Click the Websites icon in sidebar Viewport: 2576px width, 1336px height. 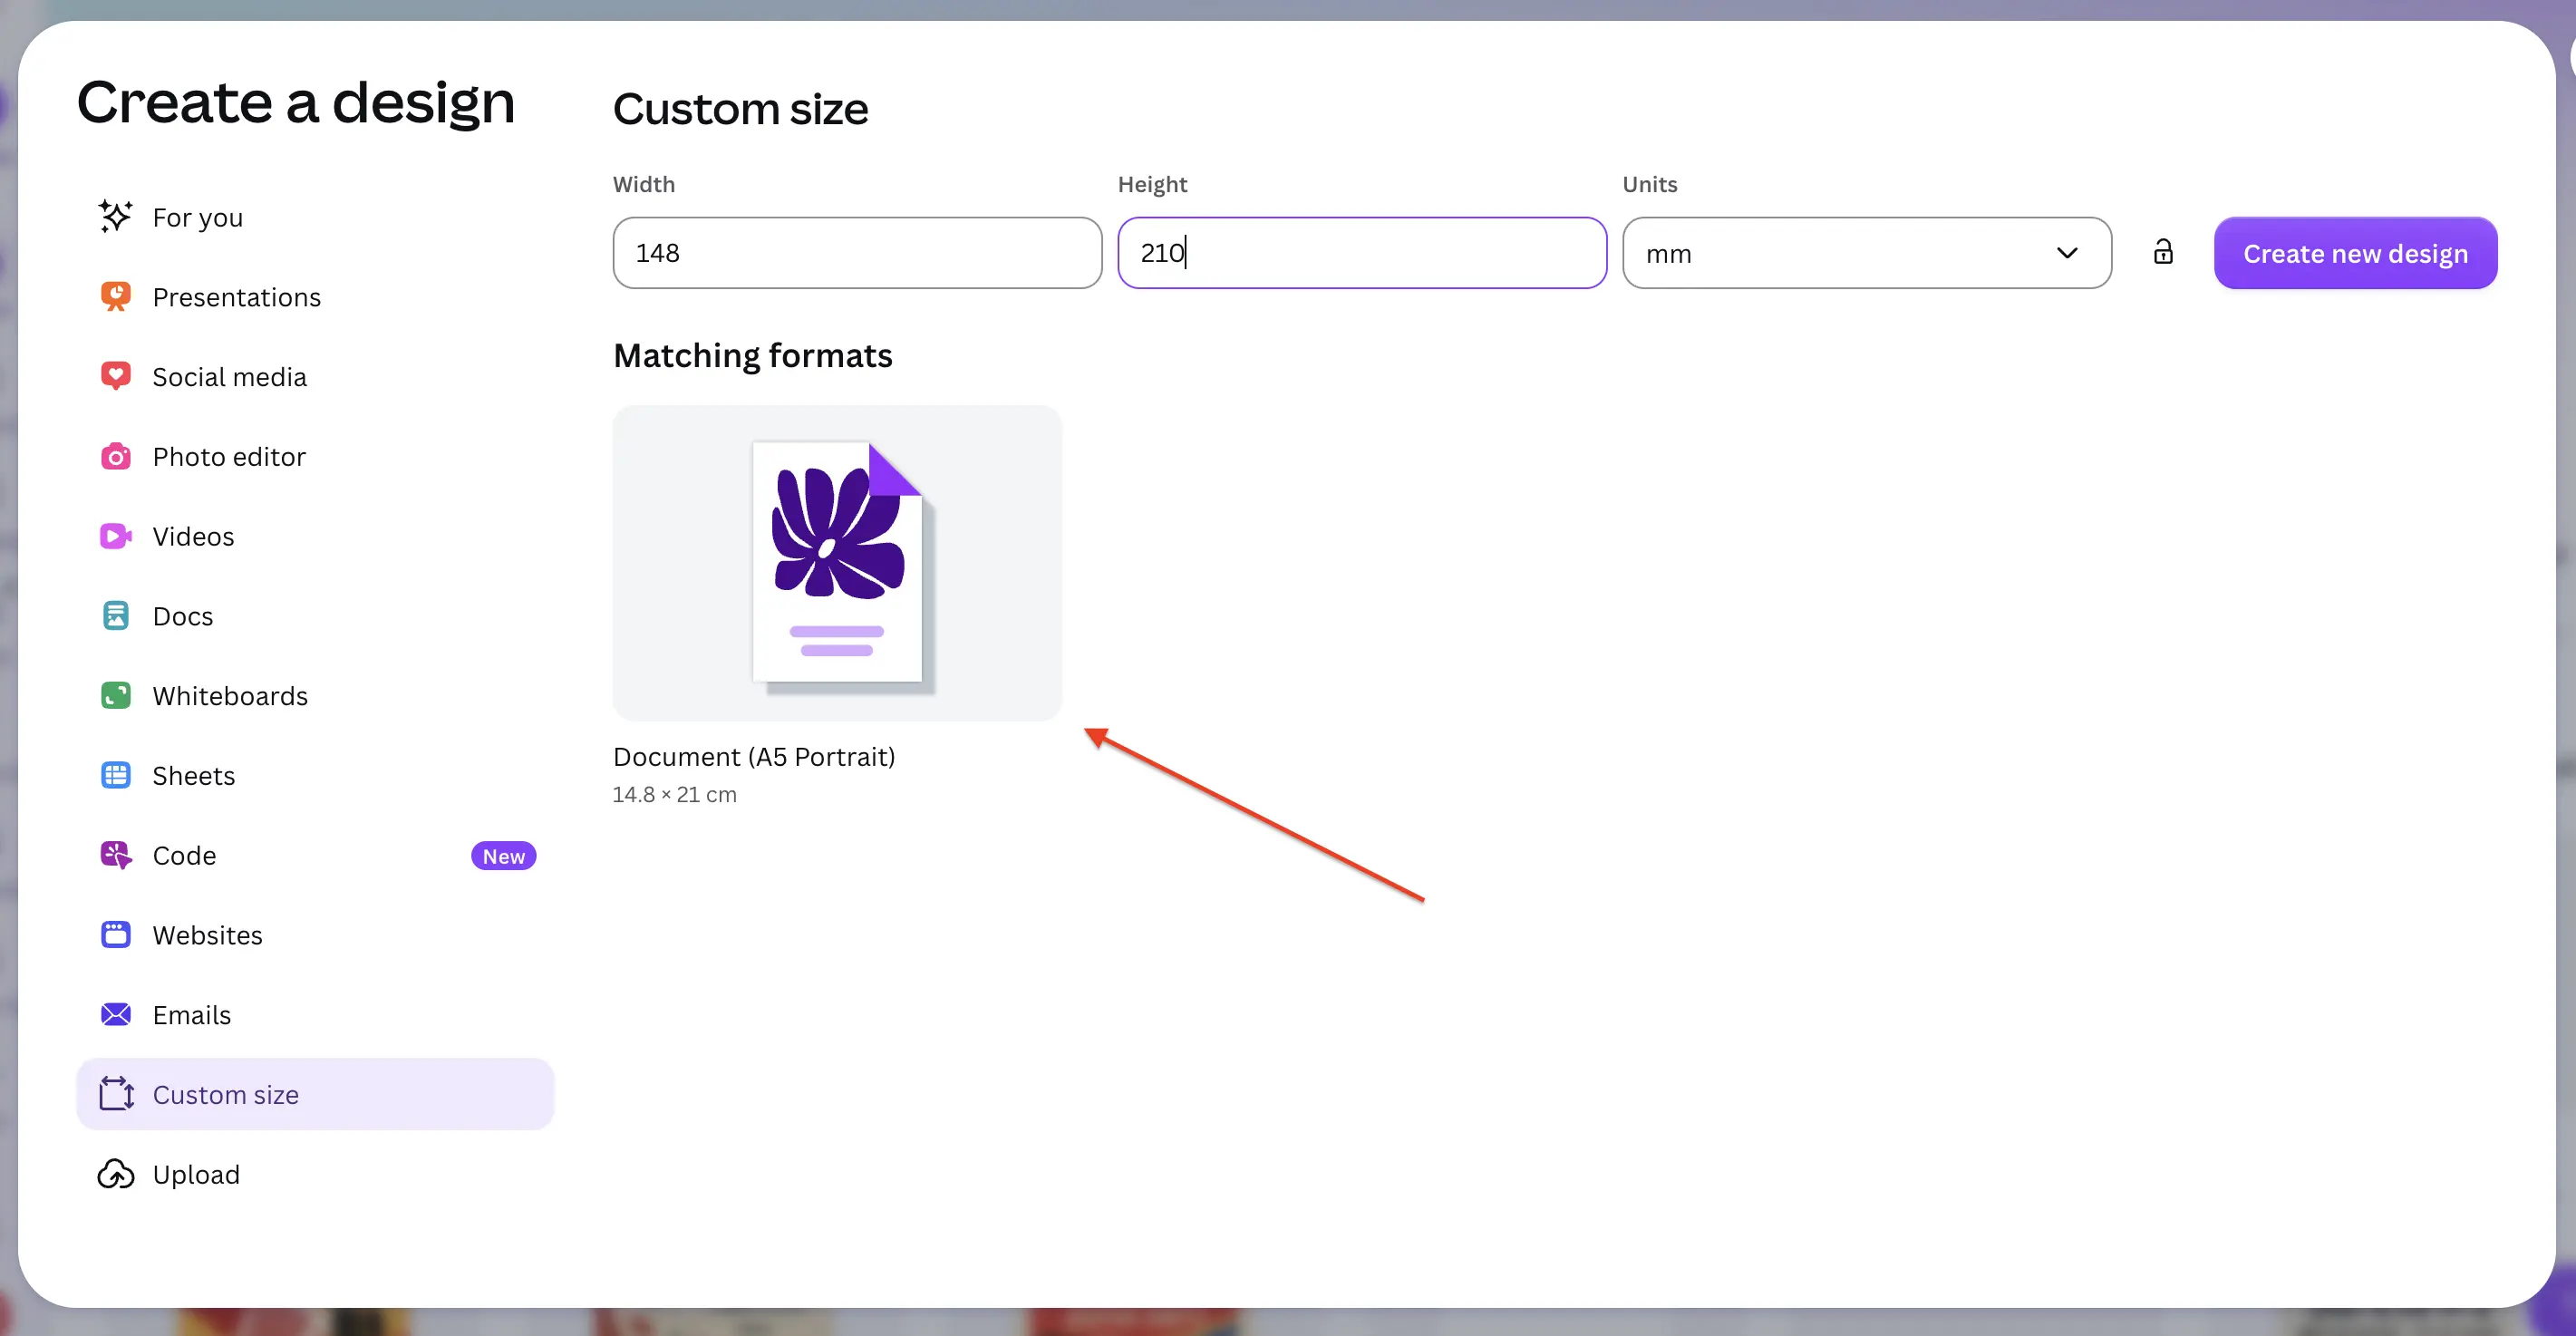(x=116, y=935)
